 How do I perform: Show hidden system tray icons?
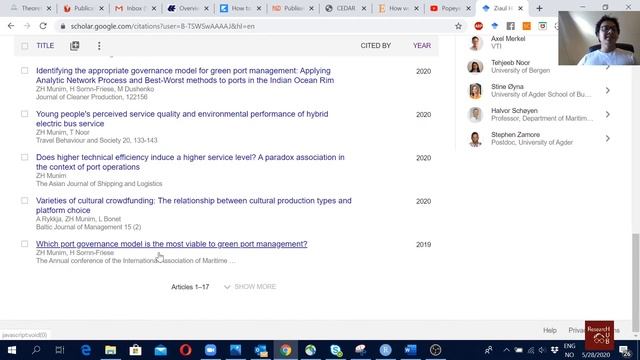click(506, 350)
